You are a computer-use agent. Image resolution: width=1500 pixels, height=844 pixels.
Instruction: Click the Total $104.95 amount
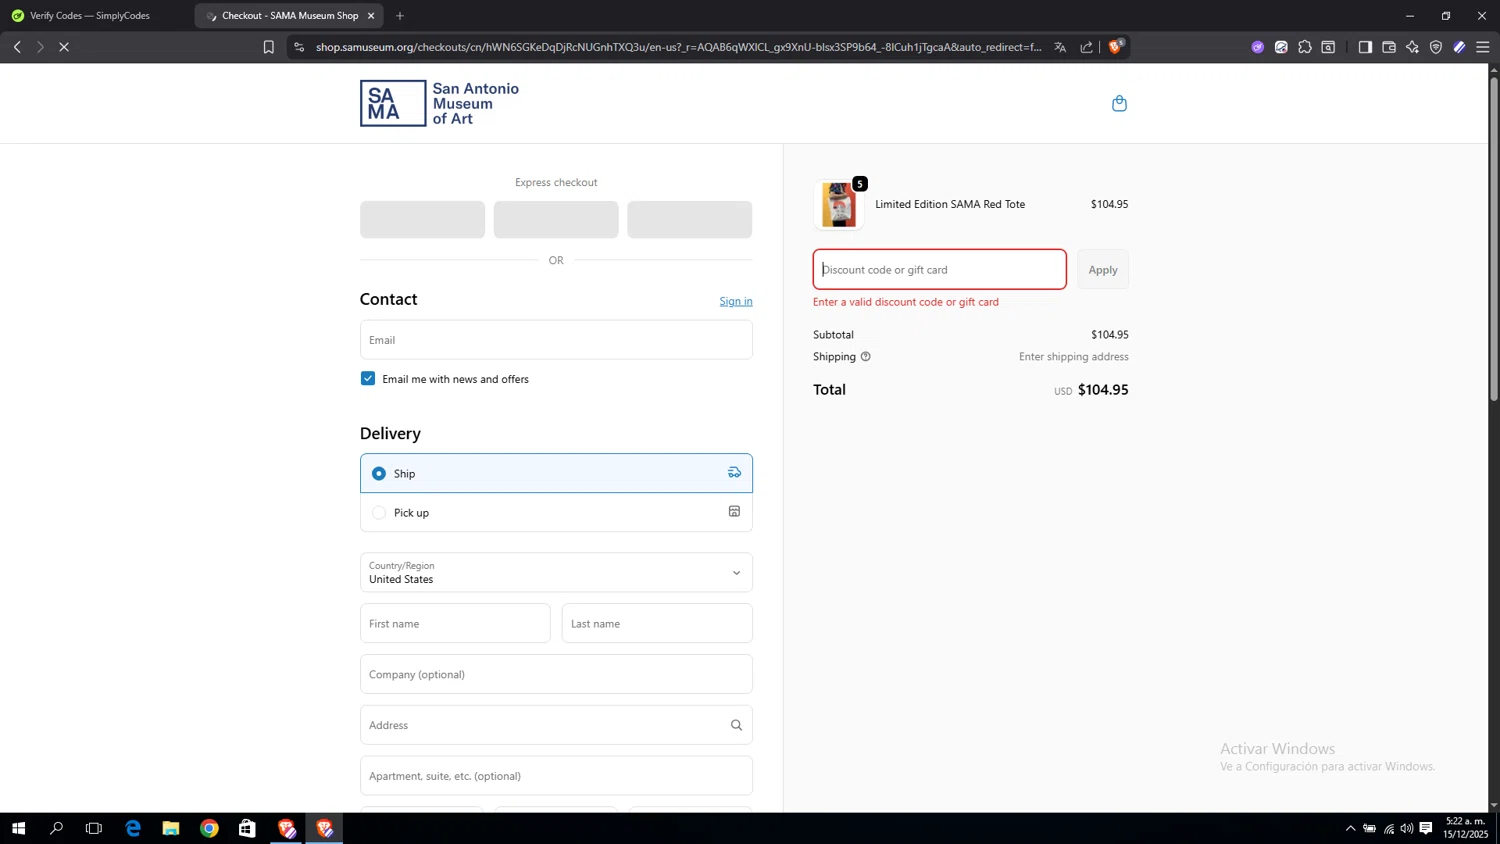pyautogui.click(x=1103, y=390)
